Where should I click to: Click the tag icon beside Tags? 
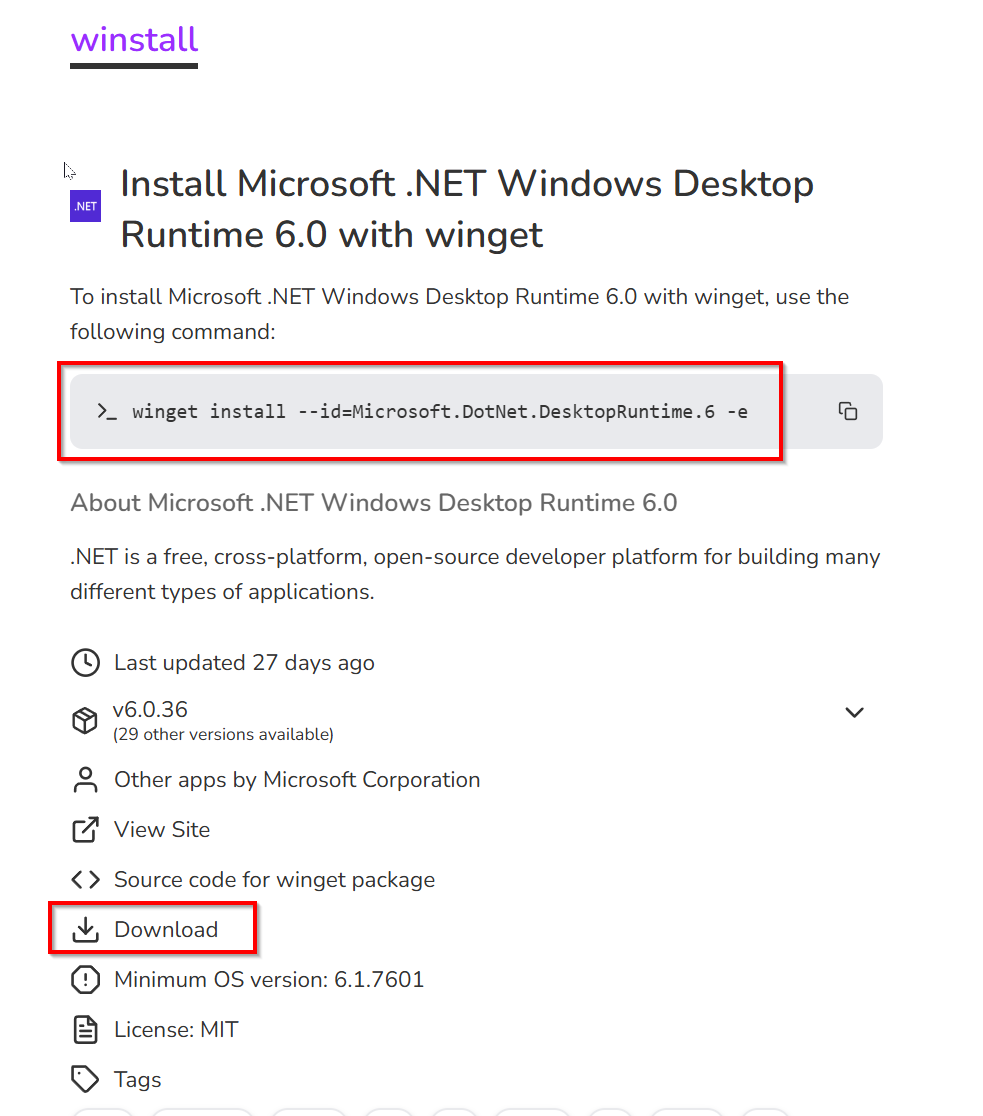point(85,1080)
